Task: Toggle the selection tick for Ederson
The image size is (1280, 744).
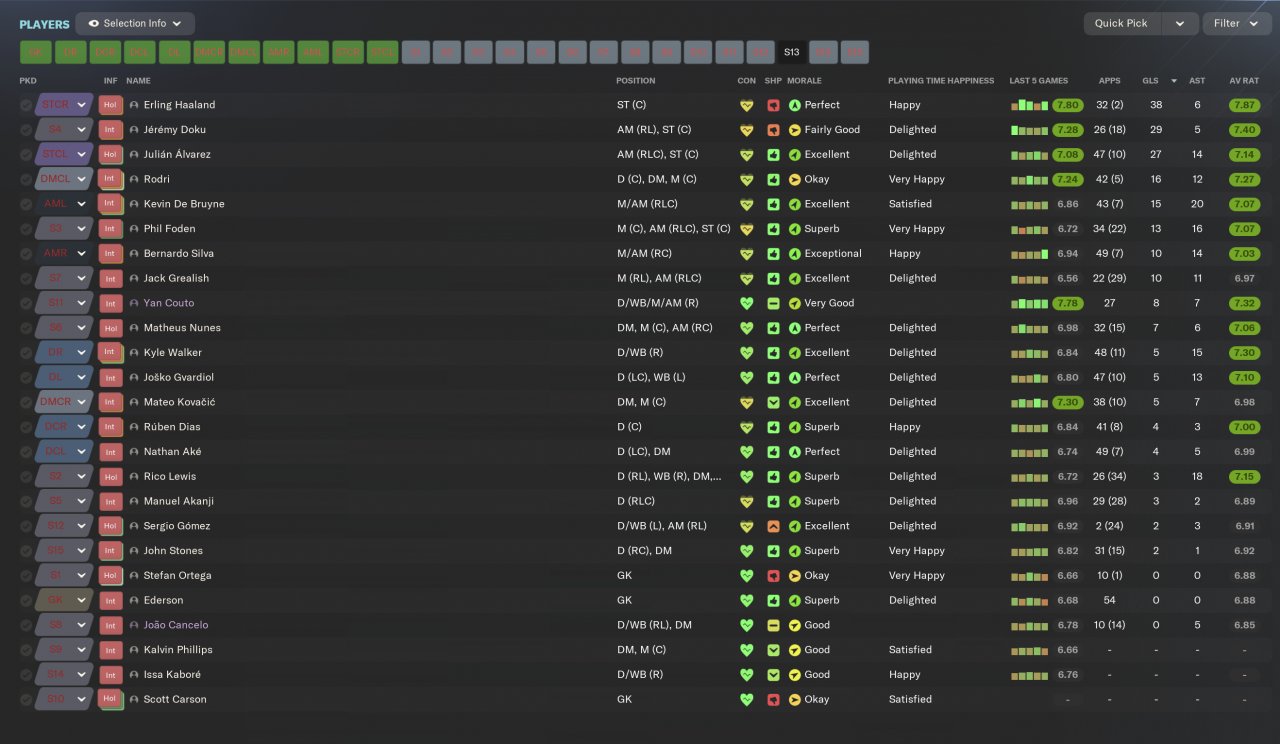Action: (25, 600)
